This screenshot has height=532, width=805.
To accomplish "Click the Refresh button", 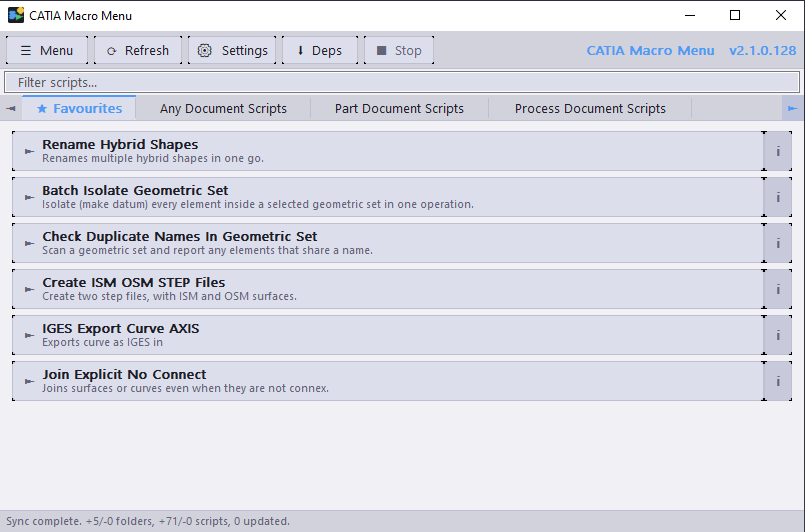I will point(138,50).
